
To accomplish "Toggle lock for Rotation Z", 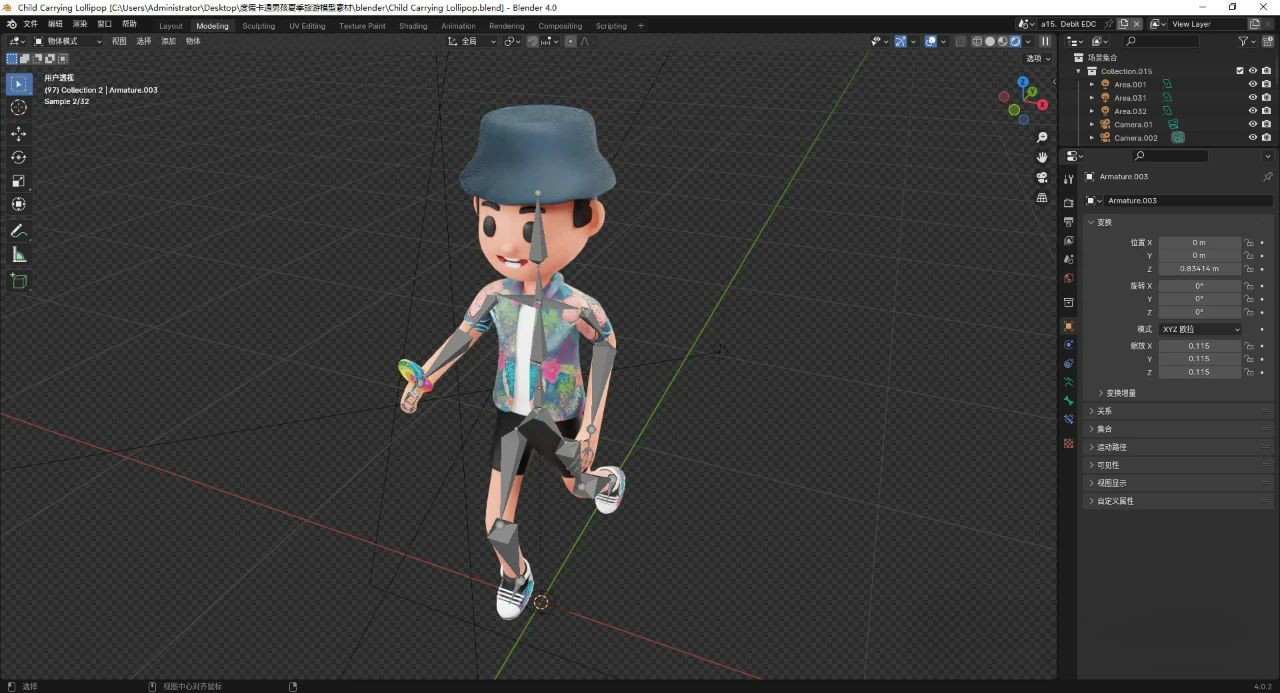I will 1248,312.
